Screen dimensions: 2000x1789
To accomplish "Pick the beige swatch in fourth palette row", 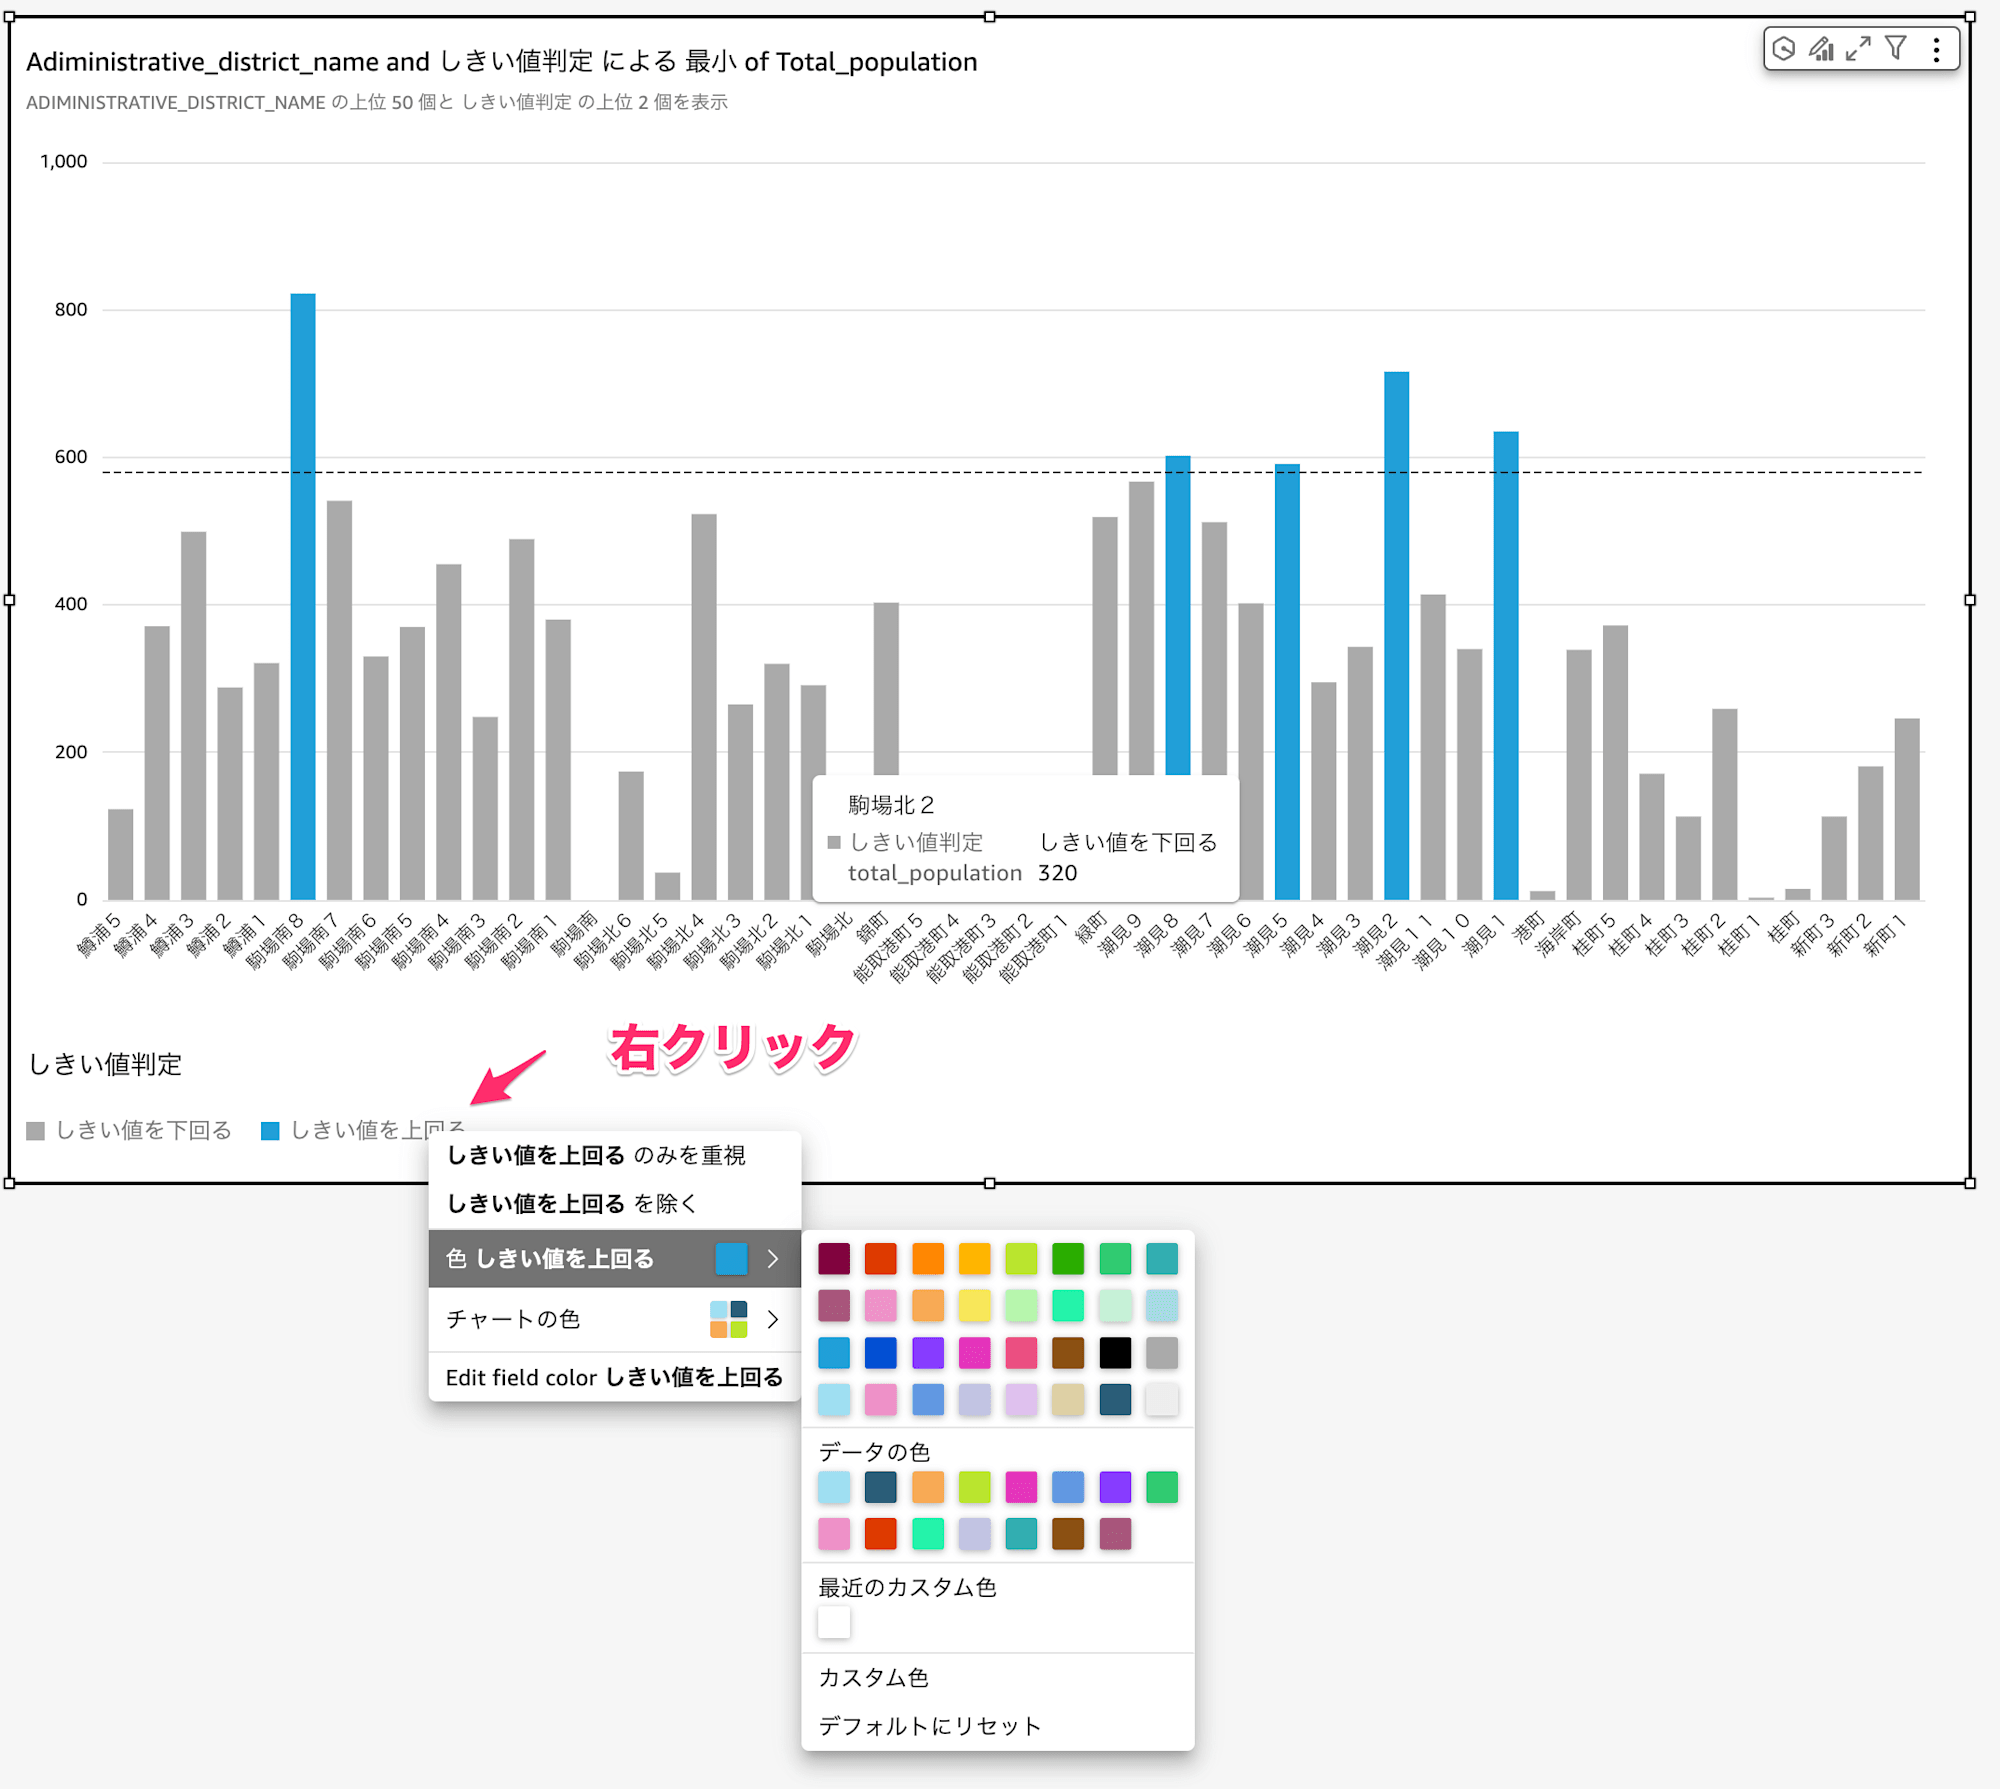I will 1068,1399.
